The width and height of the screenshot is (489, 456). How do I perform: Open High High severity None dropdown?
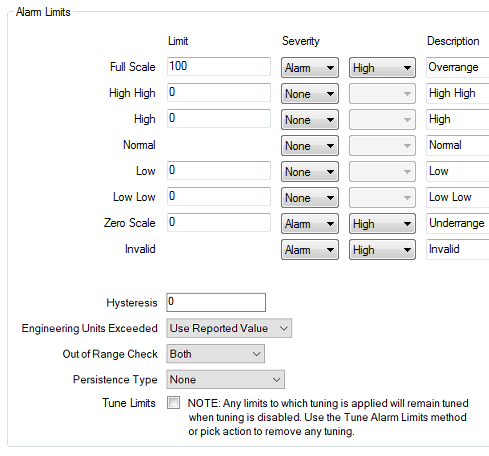pos(310,94)
